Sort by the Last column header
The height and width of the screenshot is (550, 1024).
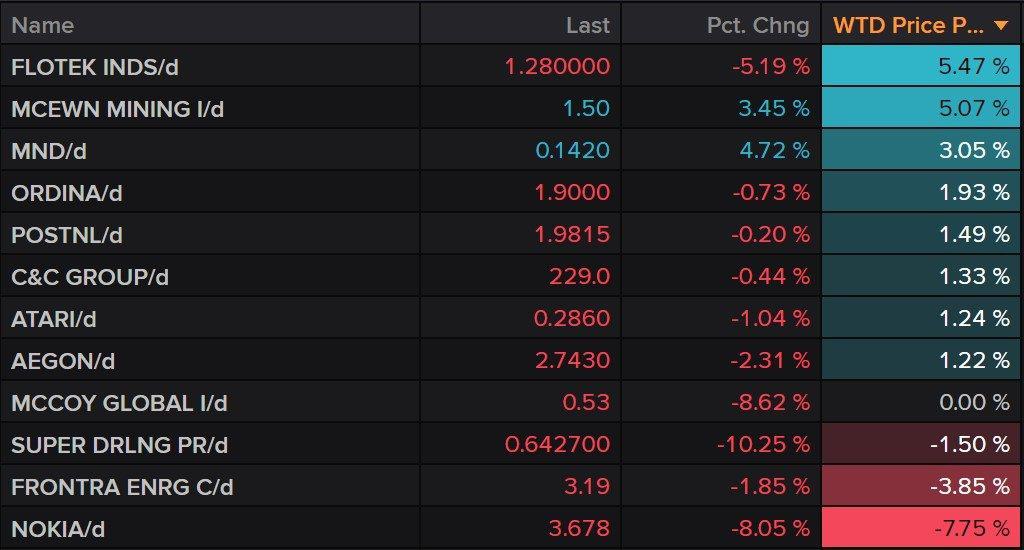click(x=587, y=26)
